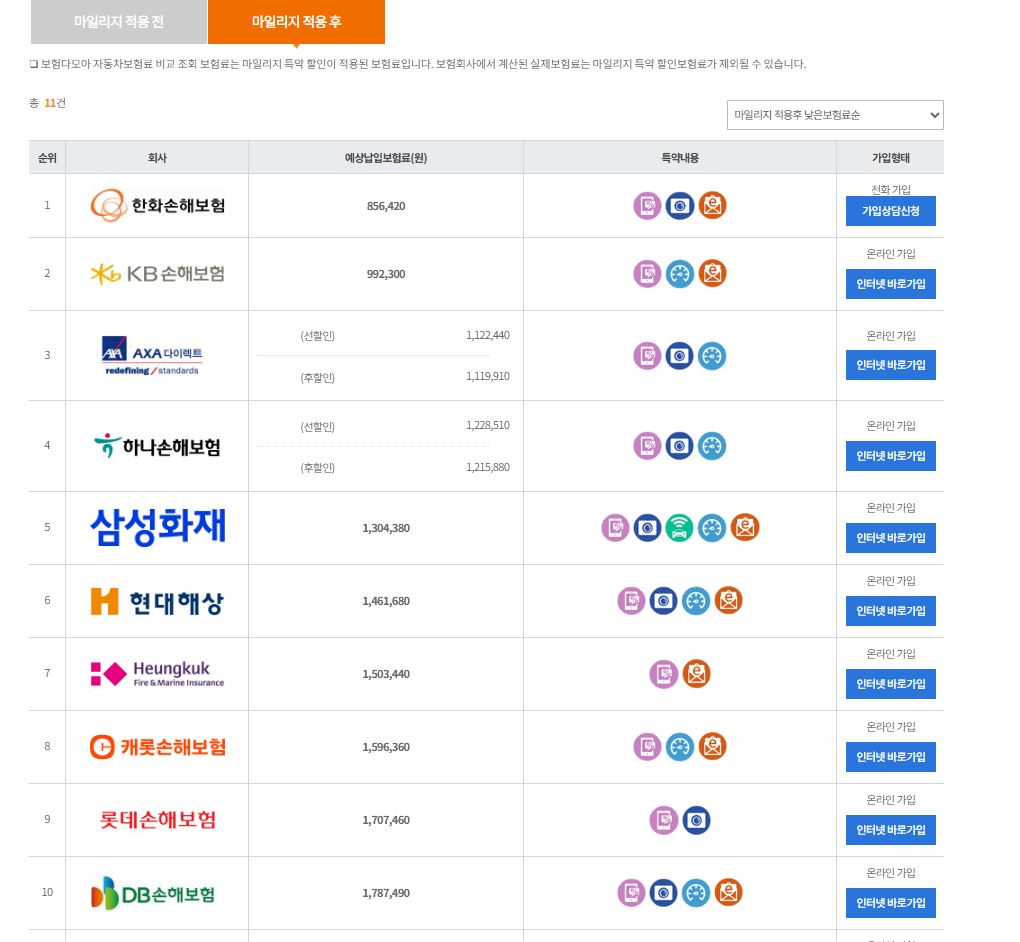Viewport: 1020px width, 942px height.
Task: Click 인터넷 바로가입 for 롯데손해보험
Action: click(891, 829)
